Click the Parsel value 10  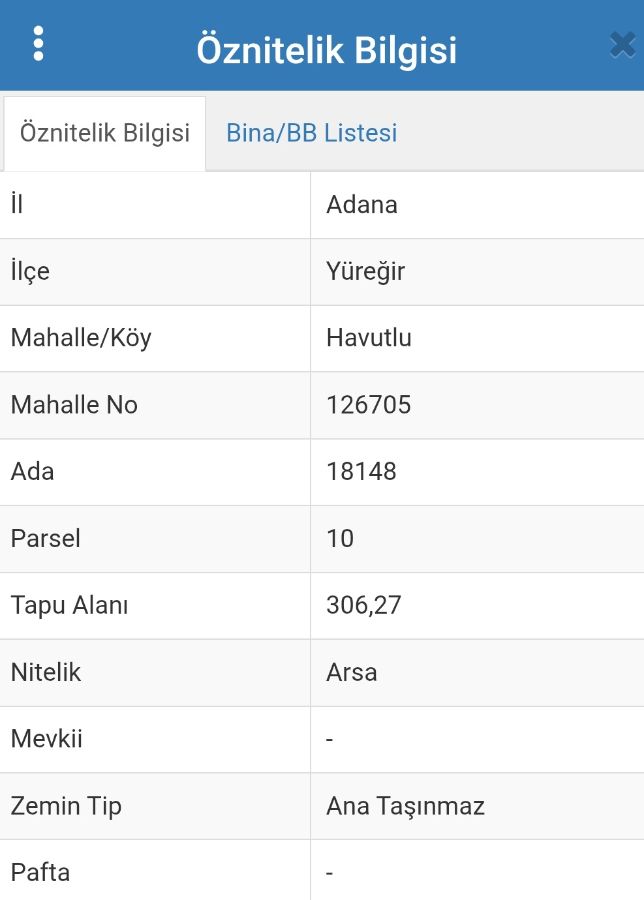click(340, 538)
